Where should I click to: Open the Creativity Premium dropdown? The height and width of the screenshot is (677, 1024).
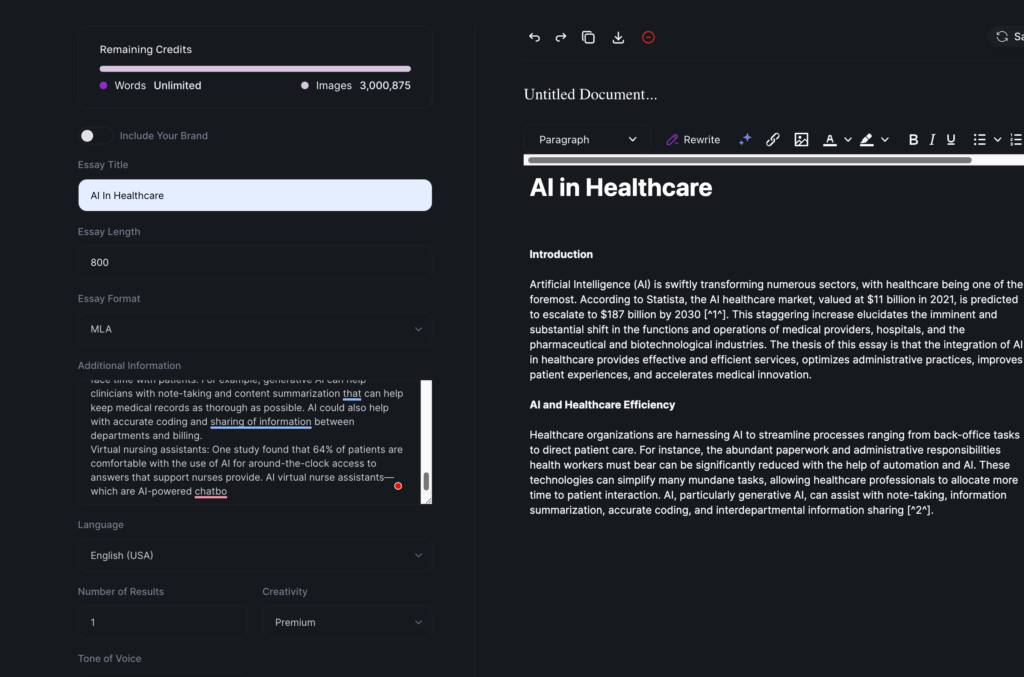pyautogui.click(x=347, y=622)
